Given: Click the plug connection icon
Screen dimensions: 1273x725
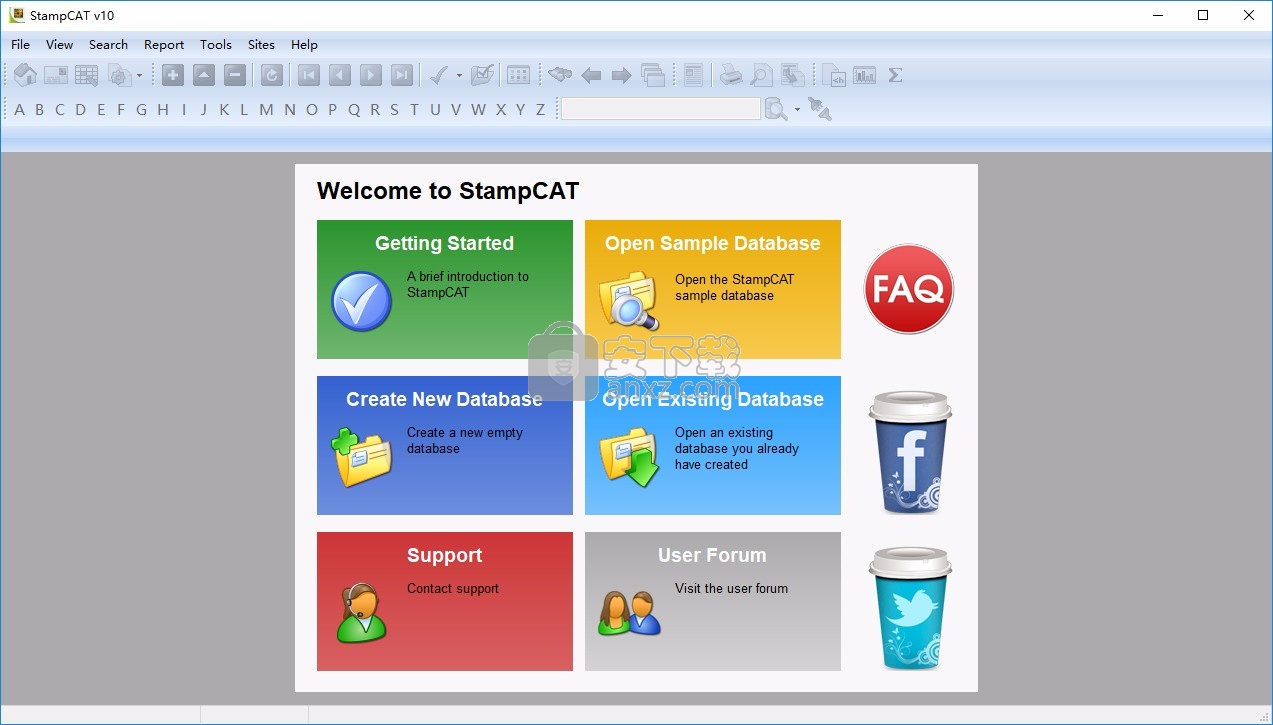Looking at the screenshot, I should (820, 109).
